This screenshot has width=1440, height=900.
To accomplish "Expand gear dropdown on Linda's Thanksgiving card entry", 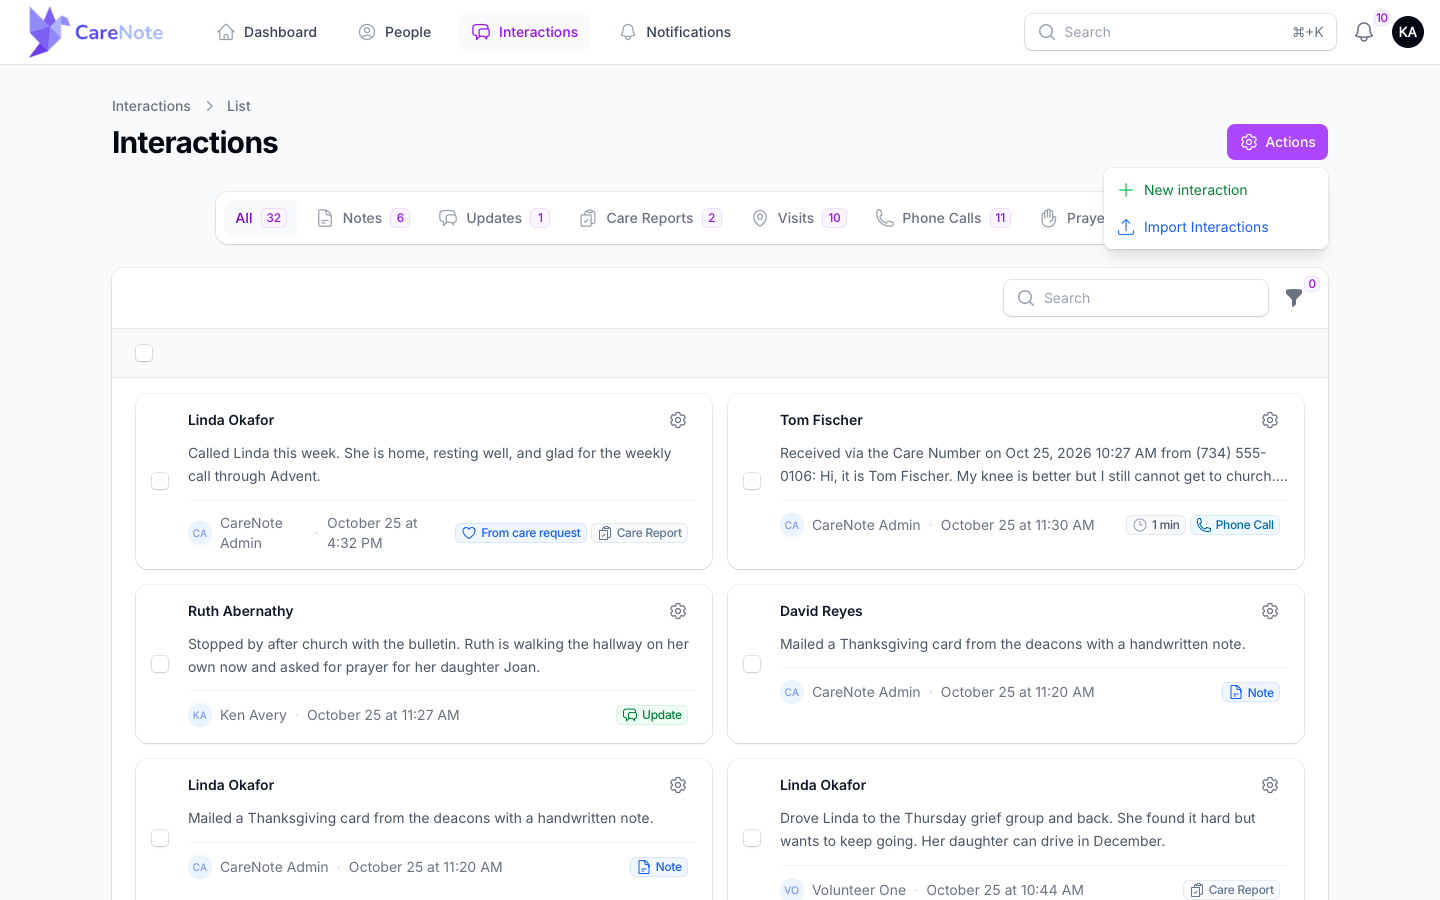I will (678, 785).
